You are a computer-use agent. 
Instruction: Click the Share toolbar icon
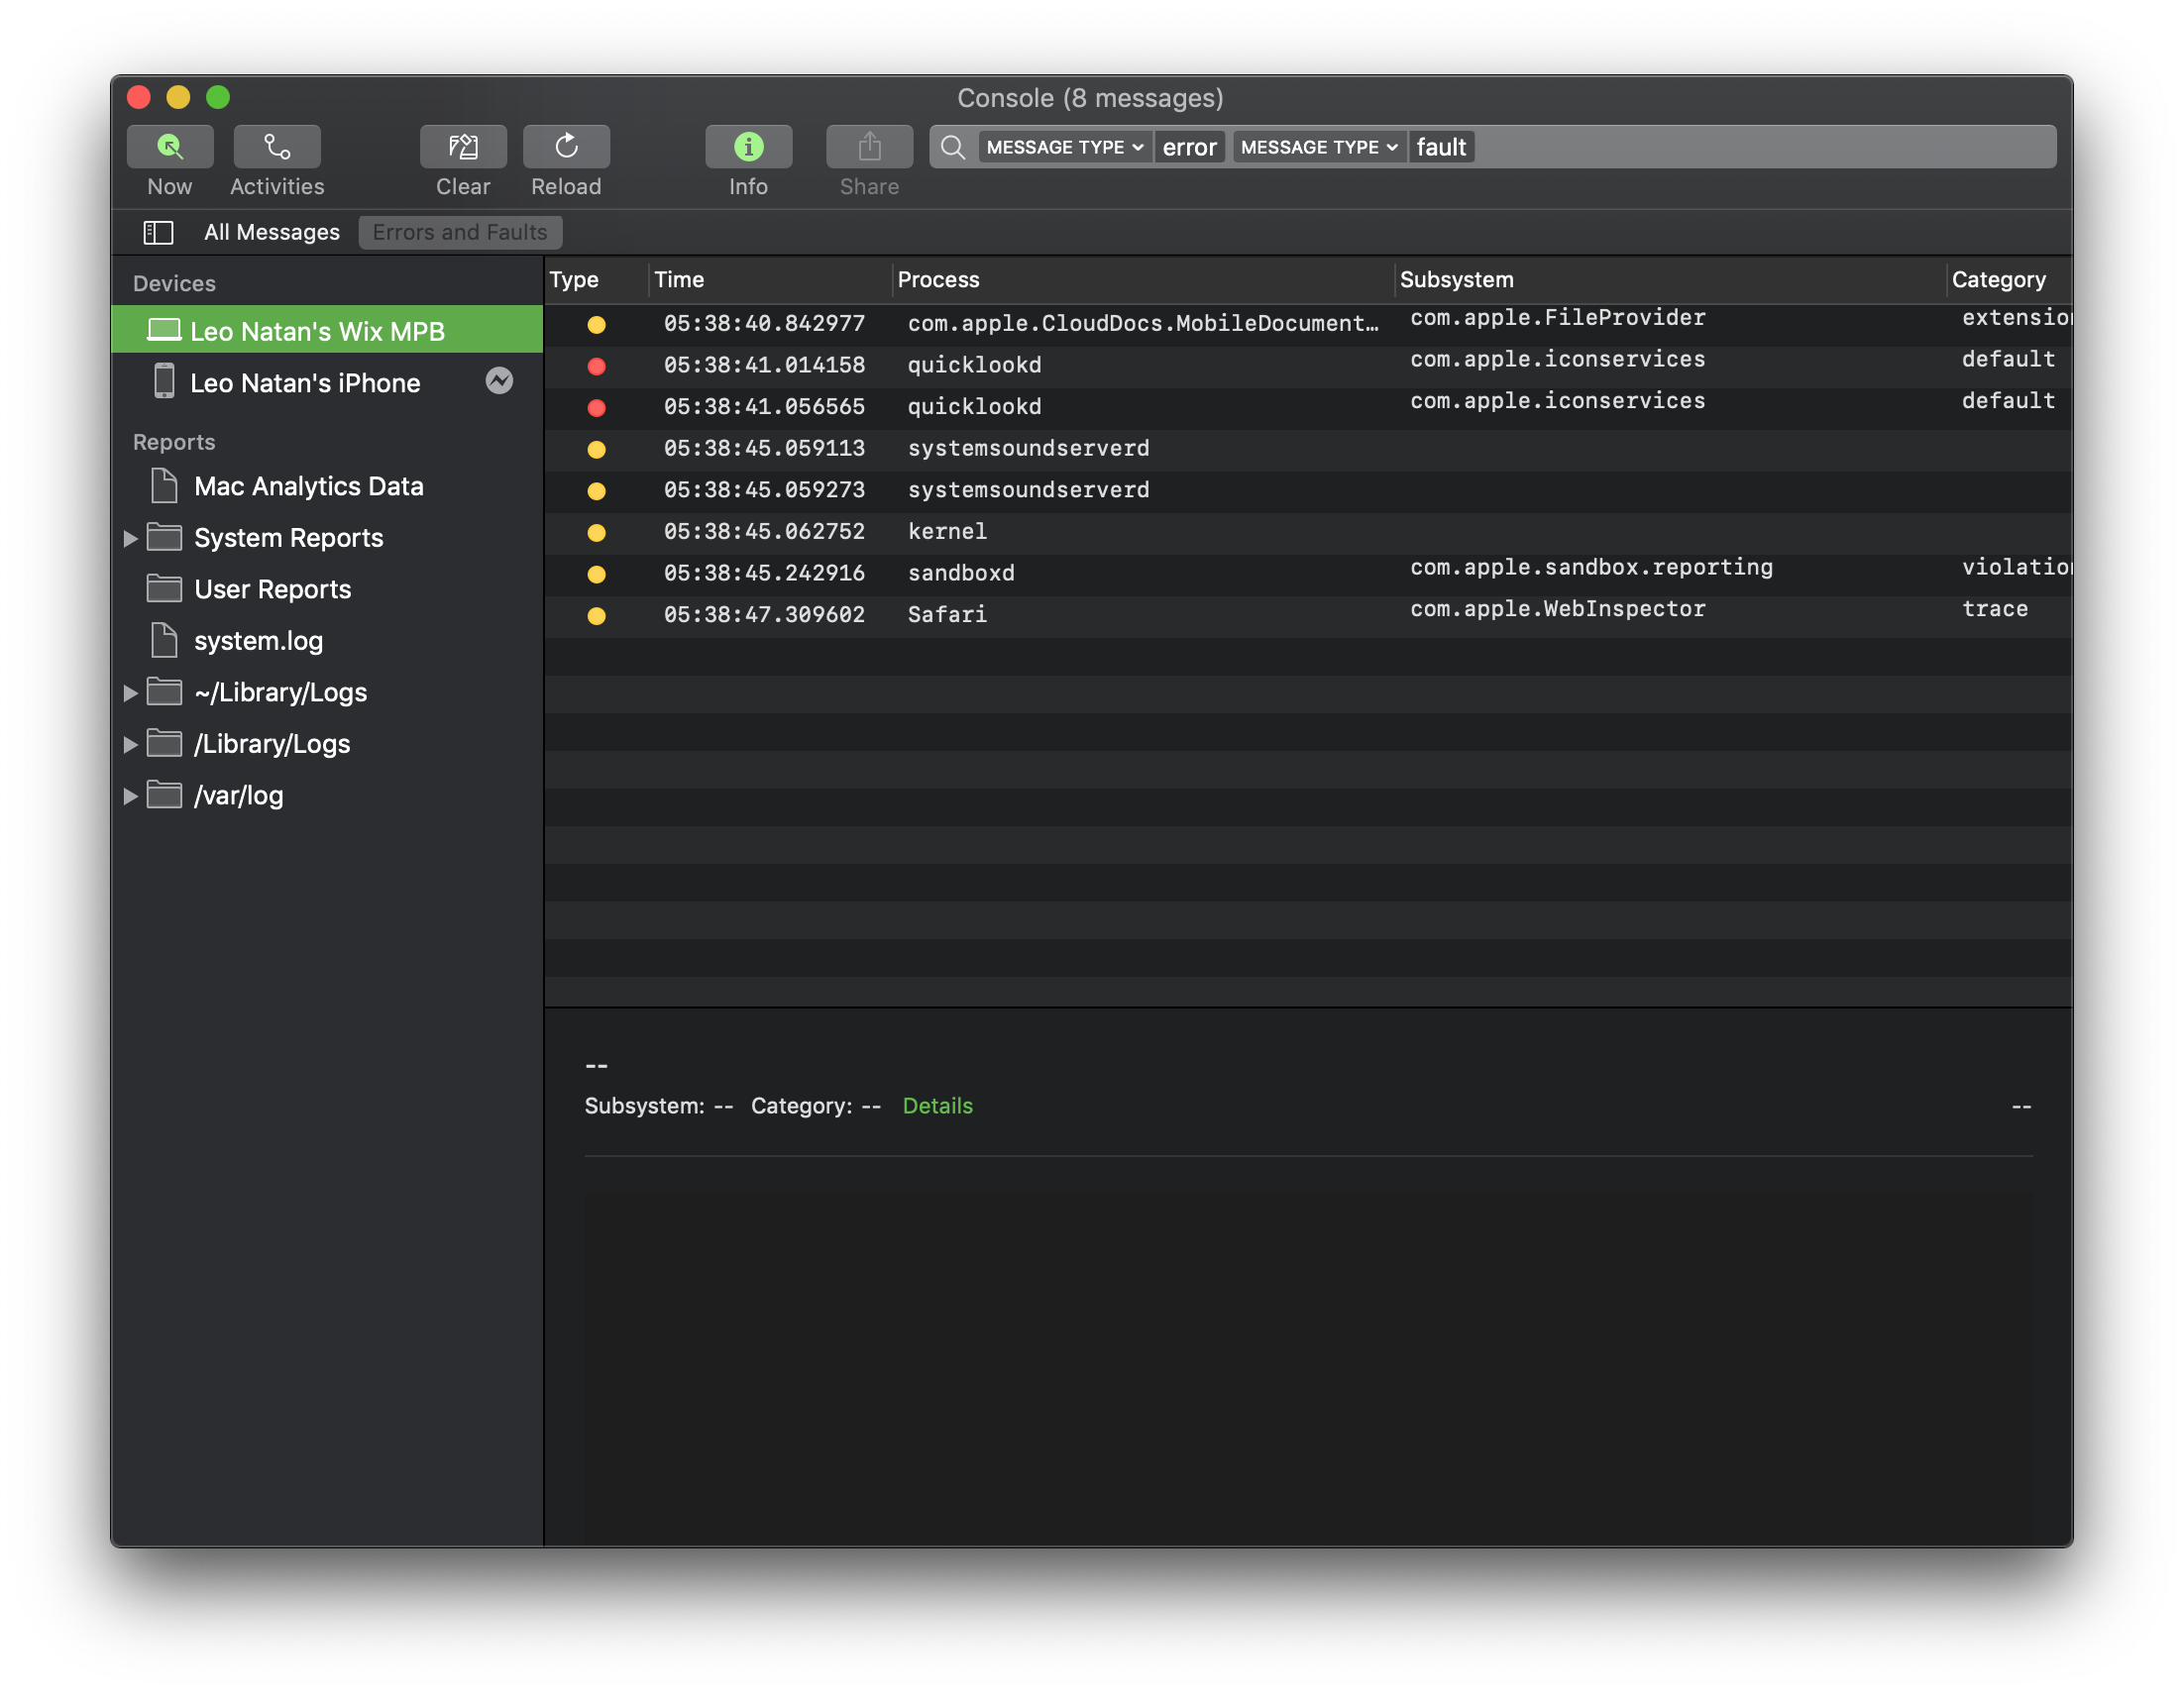(x=869, y=147)
